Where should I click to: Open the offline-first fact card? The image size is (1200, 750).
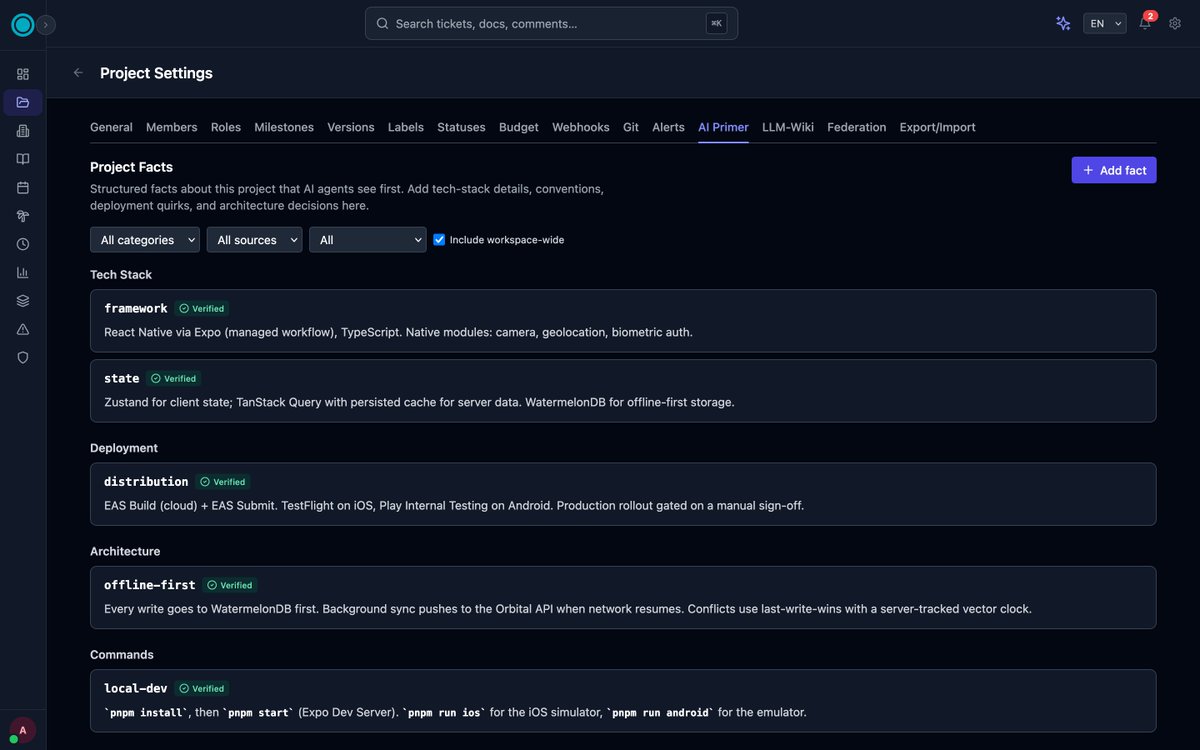click(x=623, y=597)
